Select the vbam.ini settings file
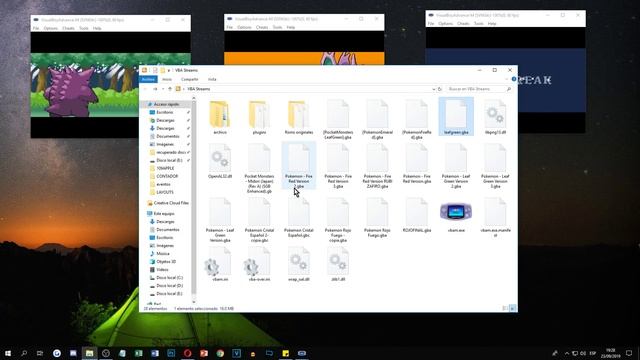Screen dimensions: 640x360 pos(220,264)
